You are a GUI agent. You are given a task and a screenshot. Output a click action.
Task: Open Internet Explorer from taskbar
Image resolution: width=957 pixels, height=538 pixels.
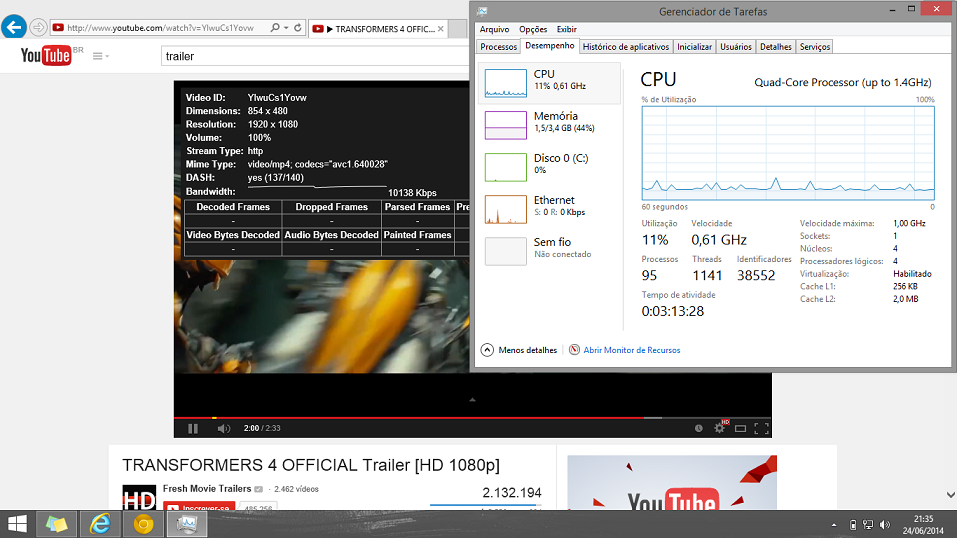(x=100, y=524)
